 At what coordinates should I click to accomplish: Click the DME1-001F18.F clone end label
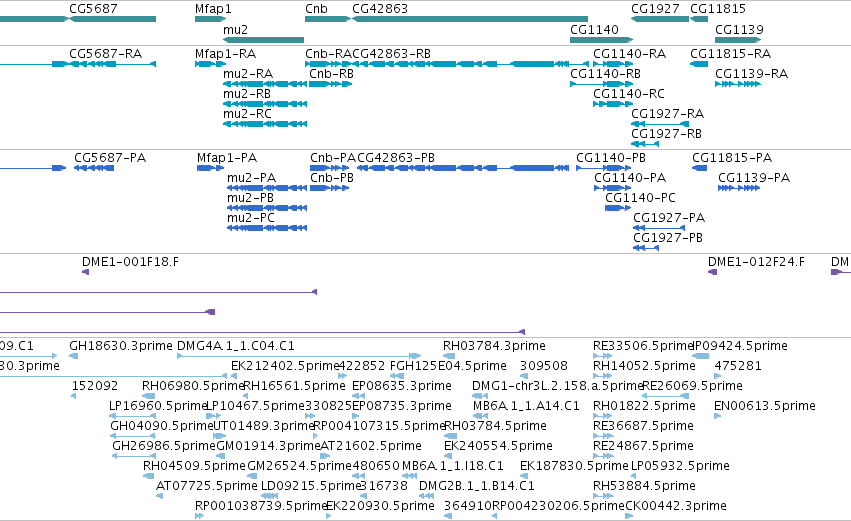point(130,262)
